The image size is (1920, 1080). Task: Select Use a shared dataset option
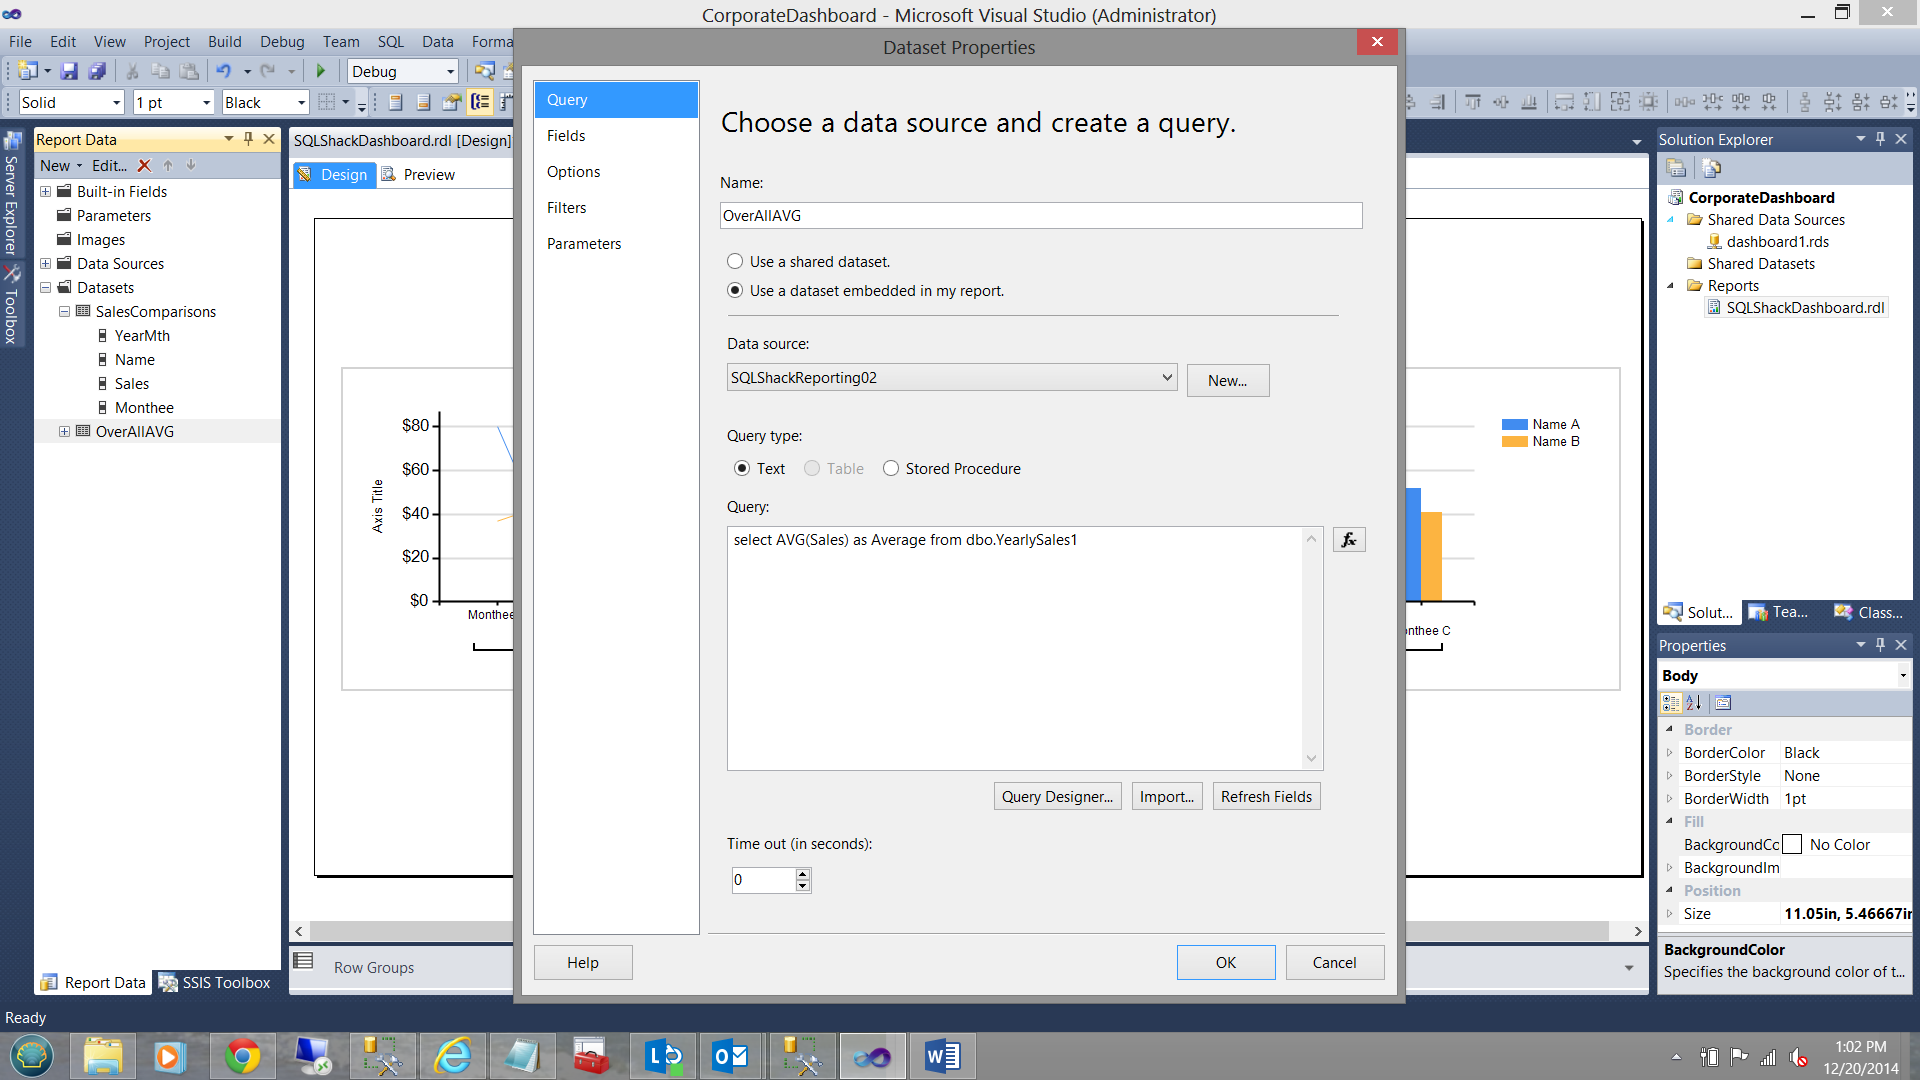[x=735, y=261]
